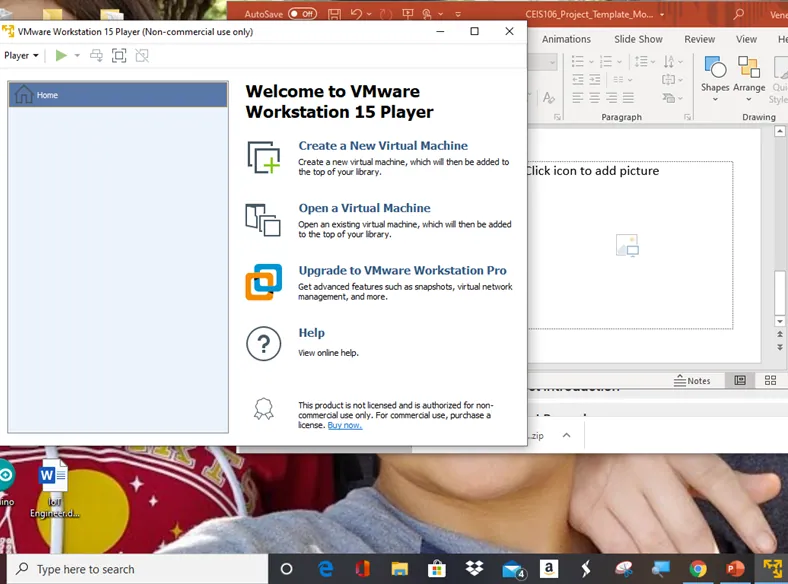Click Notes button in PowerPoint status bar
Image resolution: width=788 pixels, height=584 pixels.
692,380
